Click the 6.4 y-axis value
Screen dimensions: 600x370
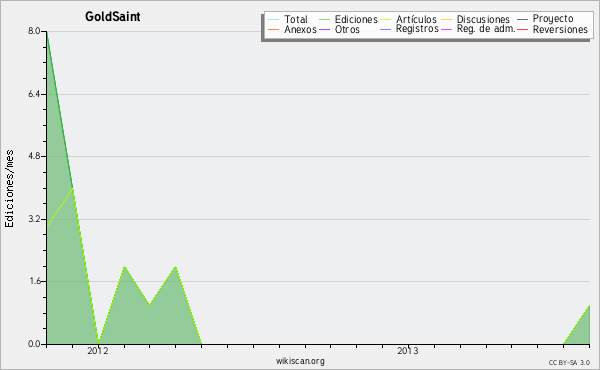coord(34,94)
